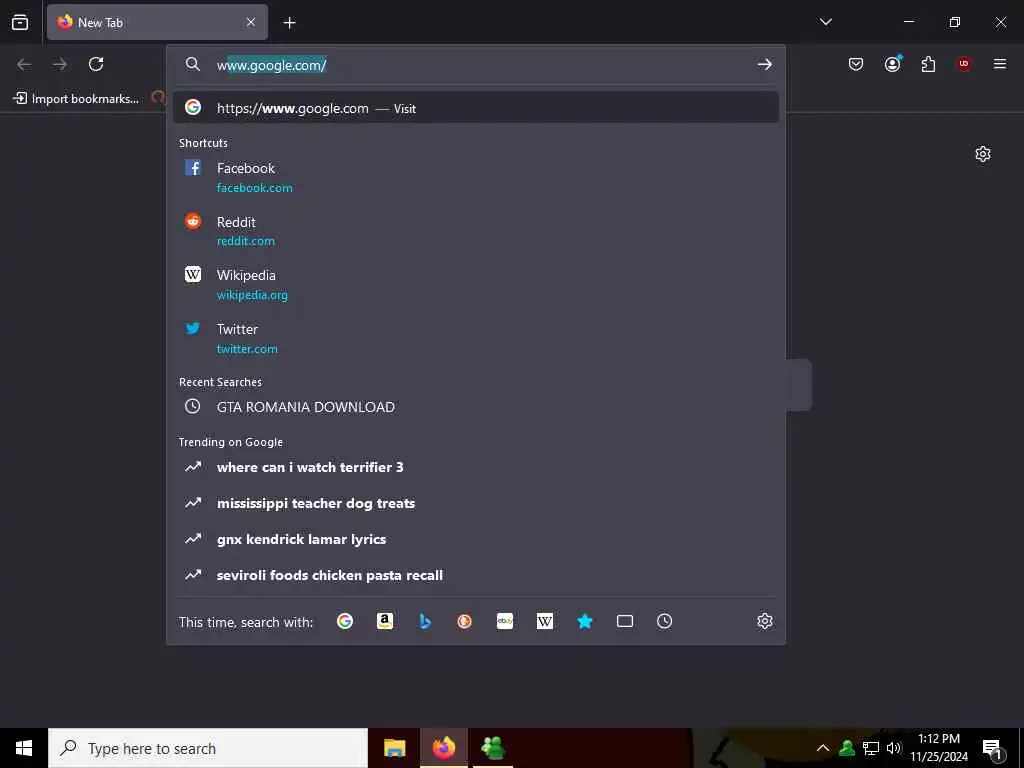Click the Go arrow in address bar
Image resolution: width=1024 pixels, height=768 pixels.
coord(765,64)
